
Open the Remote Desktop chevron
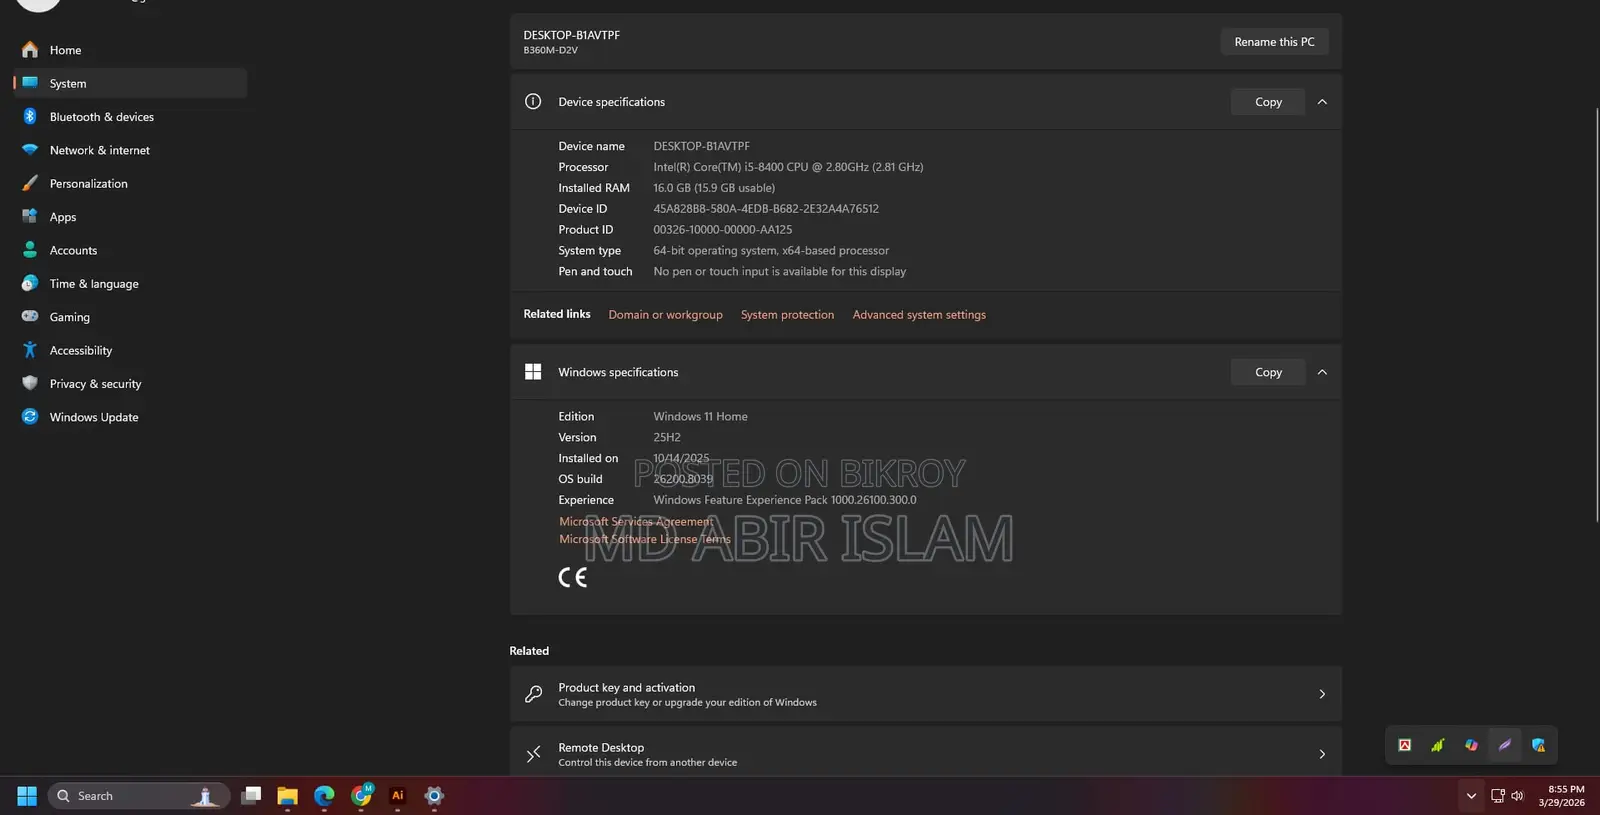[1322, 754]
